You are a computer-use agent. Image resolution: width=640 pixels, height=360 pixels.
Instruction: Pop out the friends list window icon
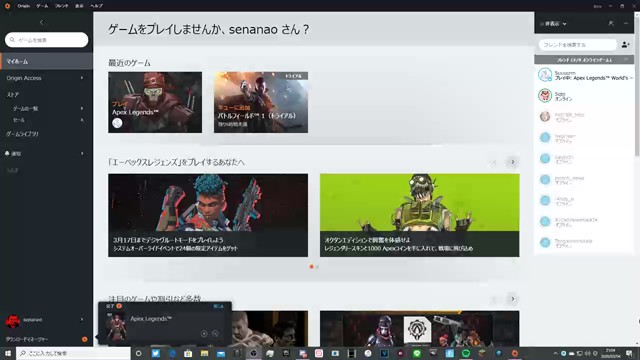click(x=611, y=24)
